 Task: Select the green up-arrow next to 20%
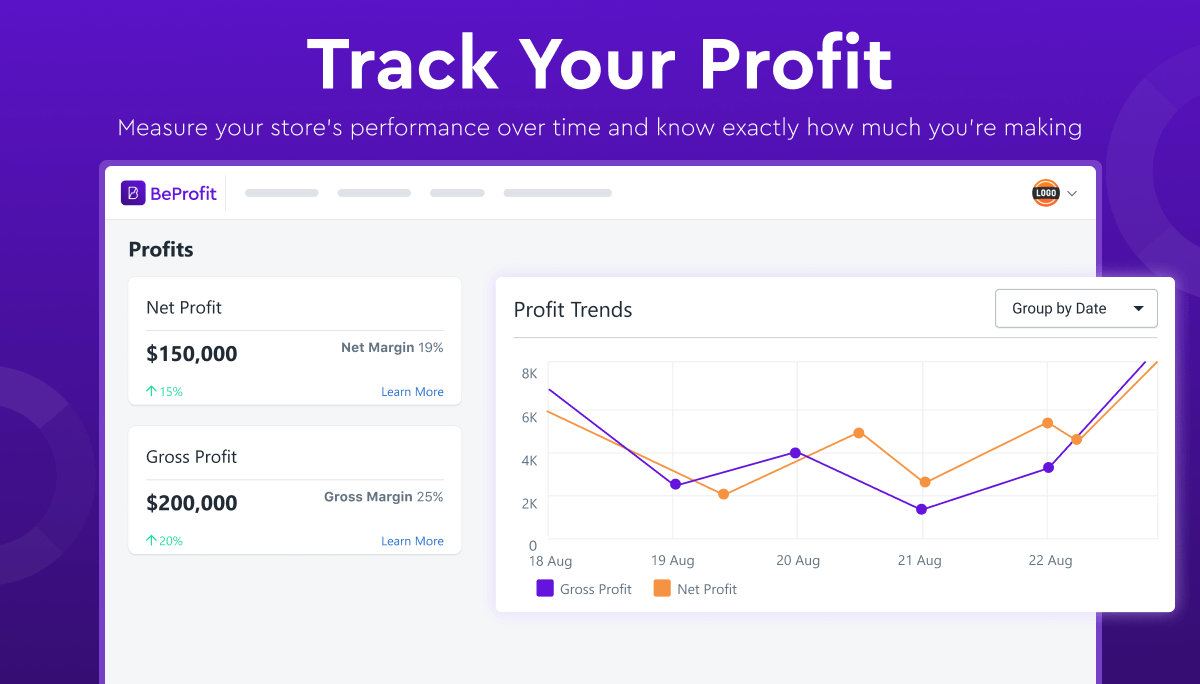(x=150, y=541)
